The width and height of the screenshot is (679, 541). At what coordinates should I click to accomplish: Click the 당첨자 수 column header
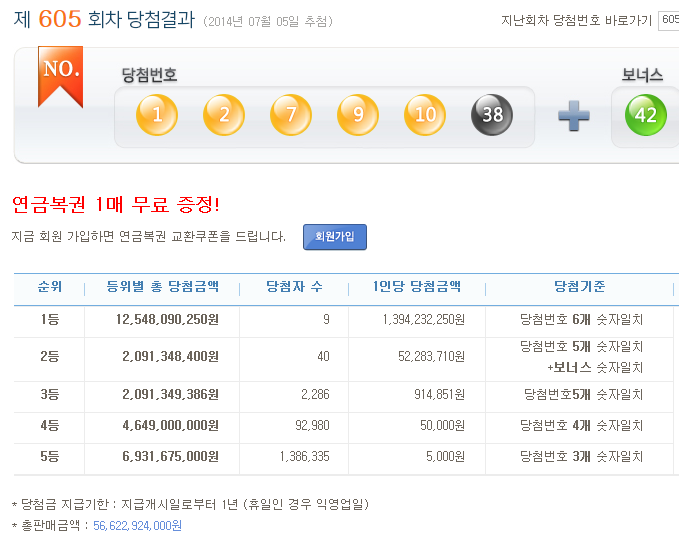[x=294, y=286]
